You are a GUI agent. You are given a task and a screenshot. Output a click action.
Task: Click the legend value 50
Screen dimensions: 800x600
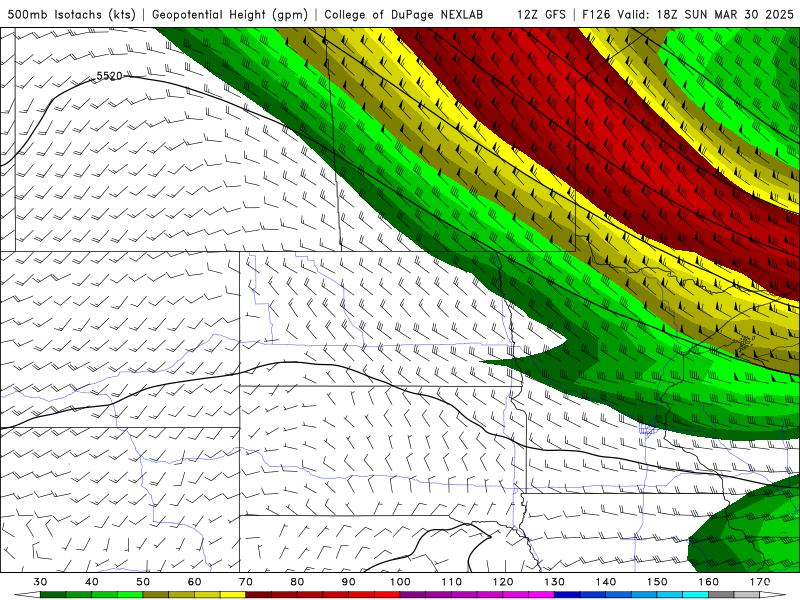[143, 582]
